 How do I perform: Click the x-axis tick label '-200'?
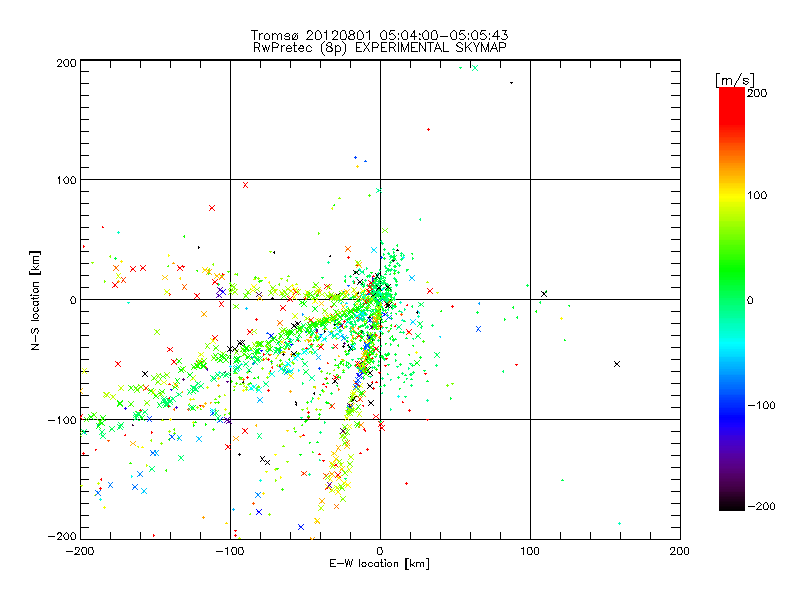[x=80, y=551]
